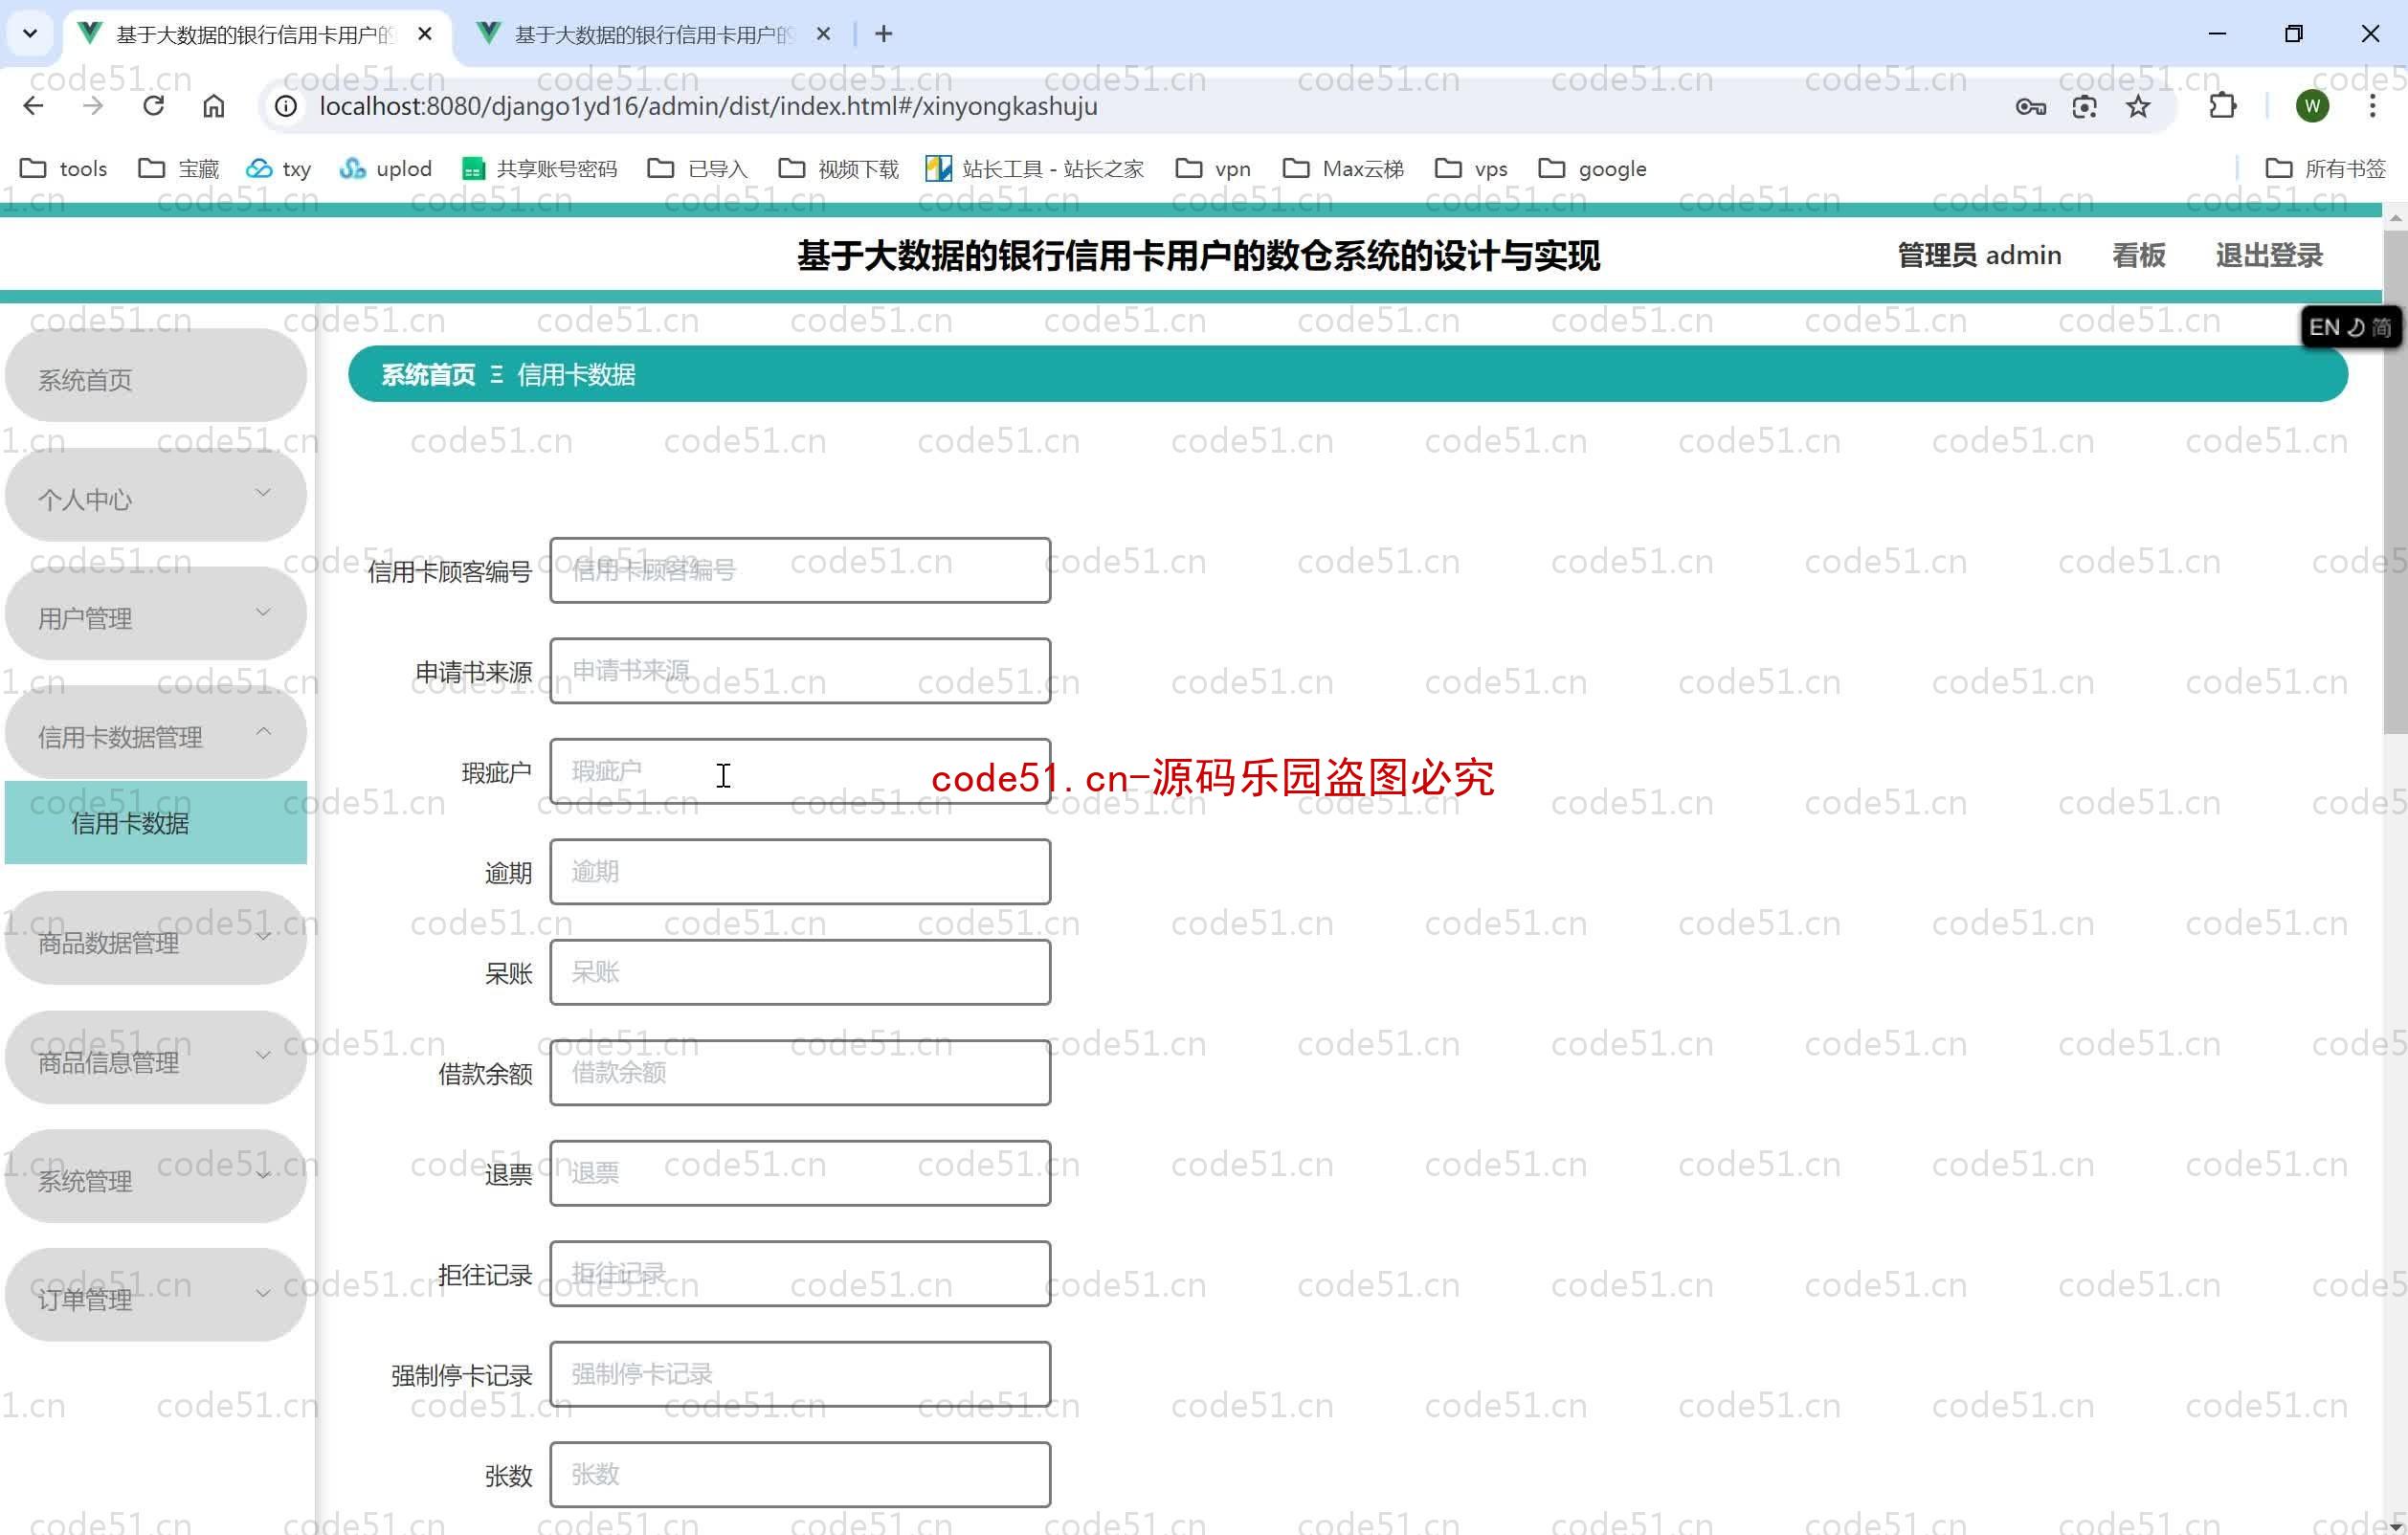
Task: Focus the 申请书来源 input field
Action: pyautogui.click(x=800, y=671)
